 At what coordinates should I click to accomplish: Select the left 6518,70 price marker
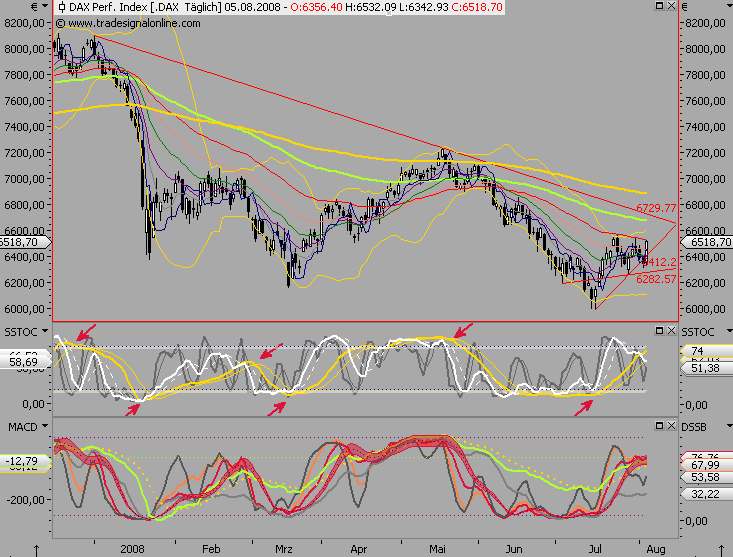pyautogui.click(x=24, y=242)
